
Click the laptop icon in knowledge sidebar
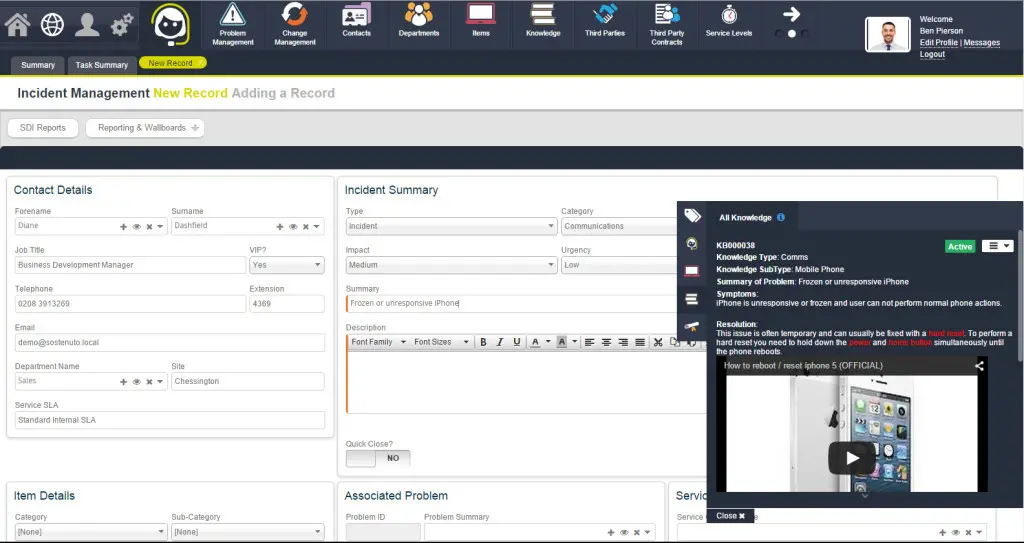click(692, 271)
